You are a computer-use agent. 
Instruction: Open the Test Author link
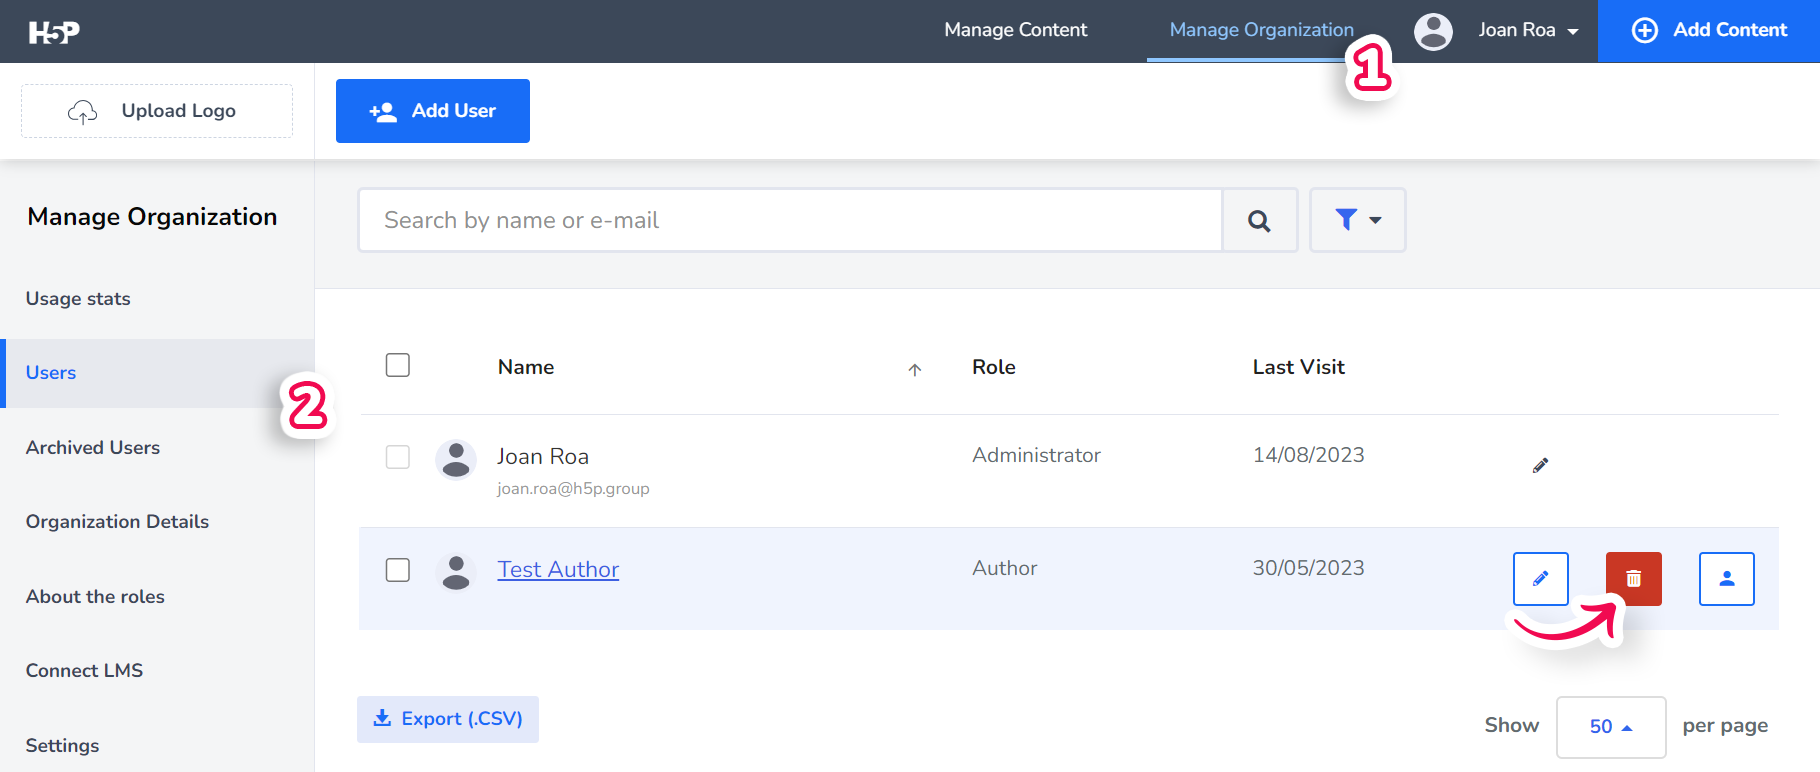[558, 569]
